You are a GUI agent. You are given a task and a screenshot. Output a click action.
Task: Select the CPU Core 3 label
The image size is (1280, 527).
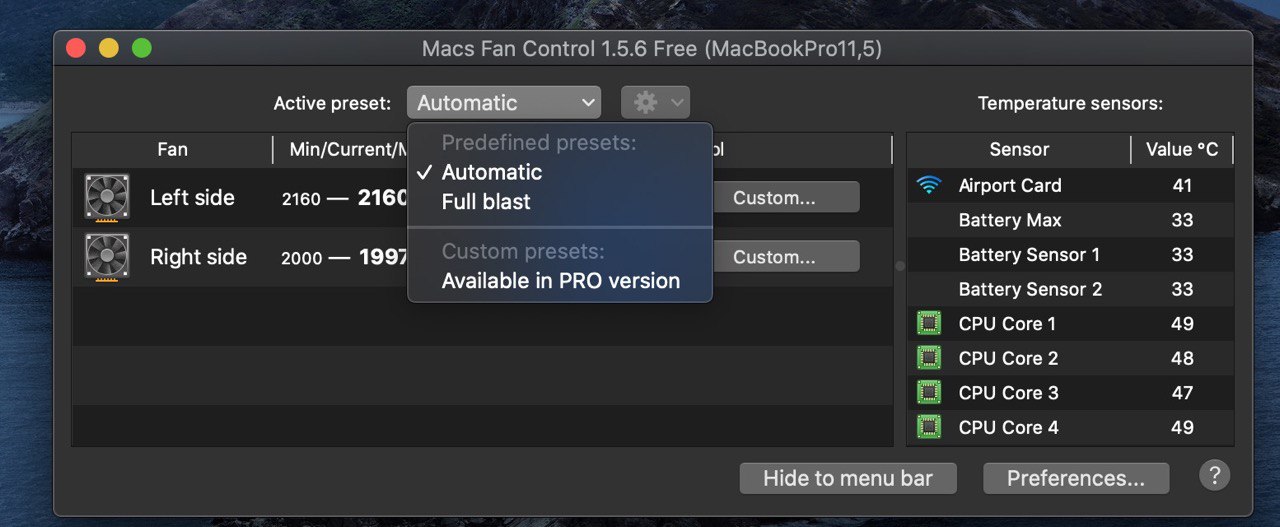click(1008, 392)
